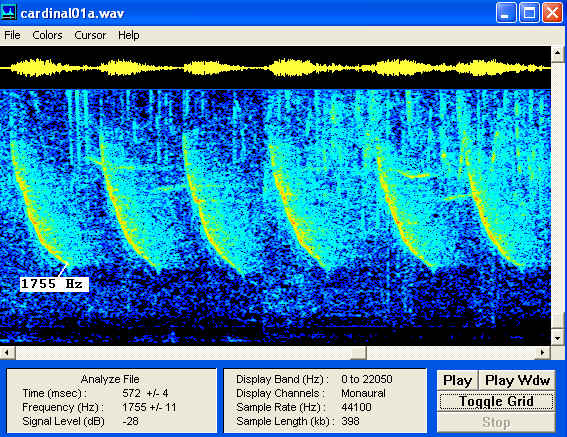This screenshot has height=437, width=567.
Task: Click the Stop button
Action: pos(496,422)
